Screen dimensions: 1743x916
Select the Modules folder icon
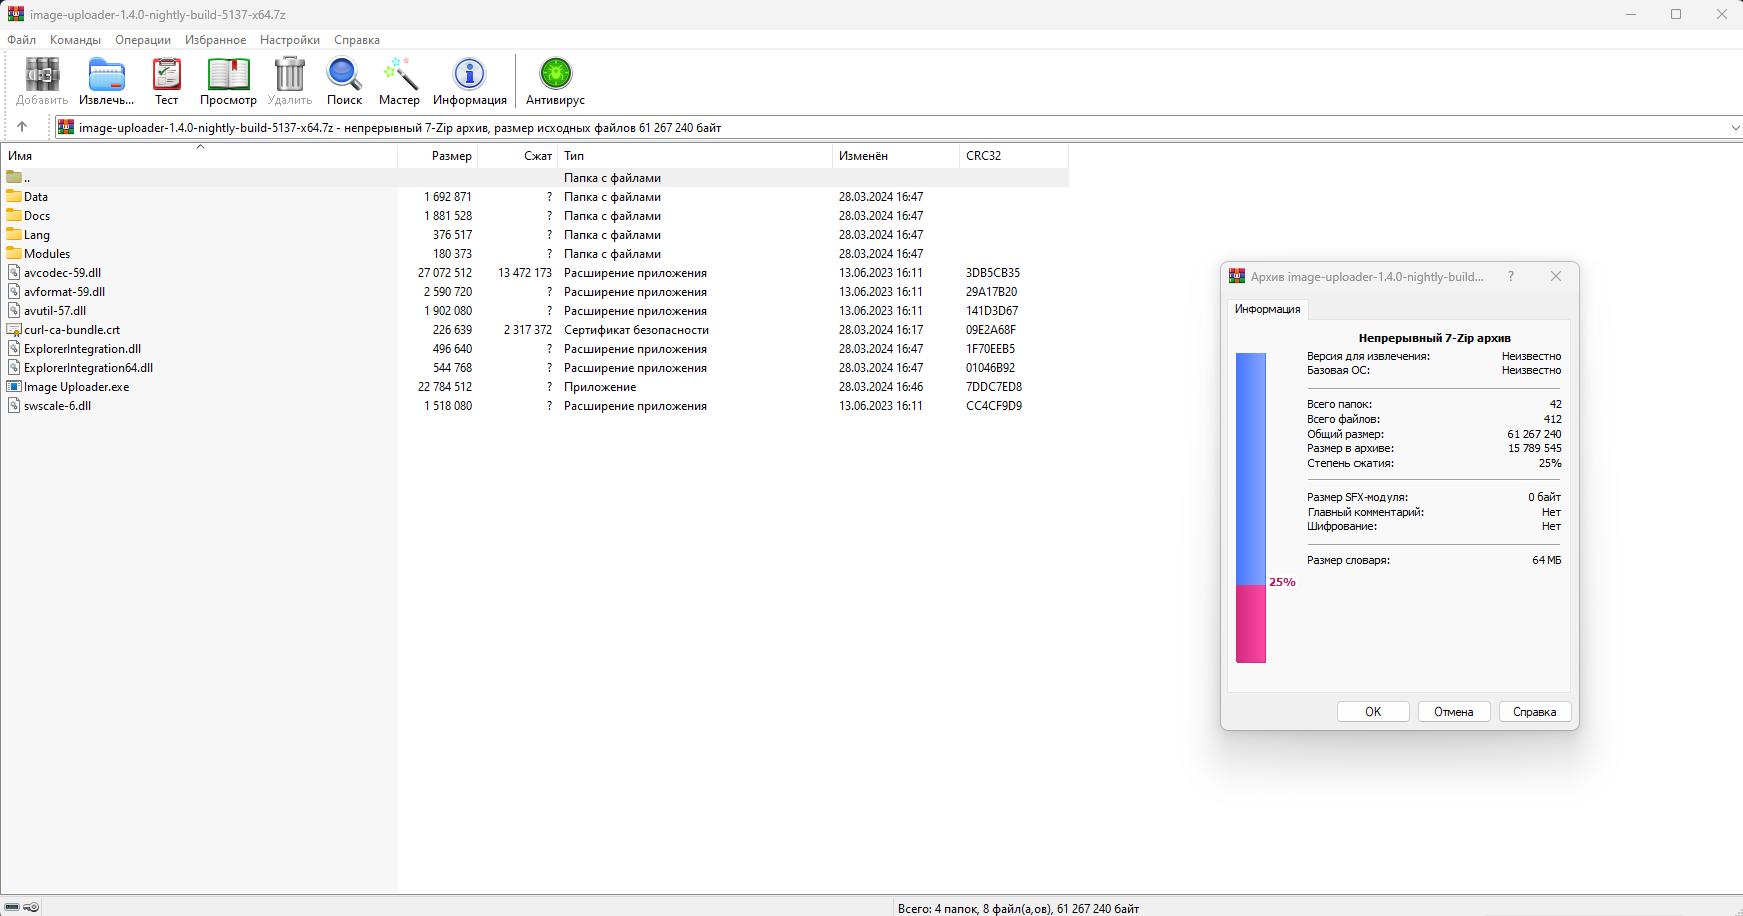[x=14, y=254]
